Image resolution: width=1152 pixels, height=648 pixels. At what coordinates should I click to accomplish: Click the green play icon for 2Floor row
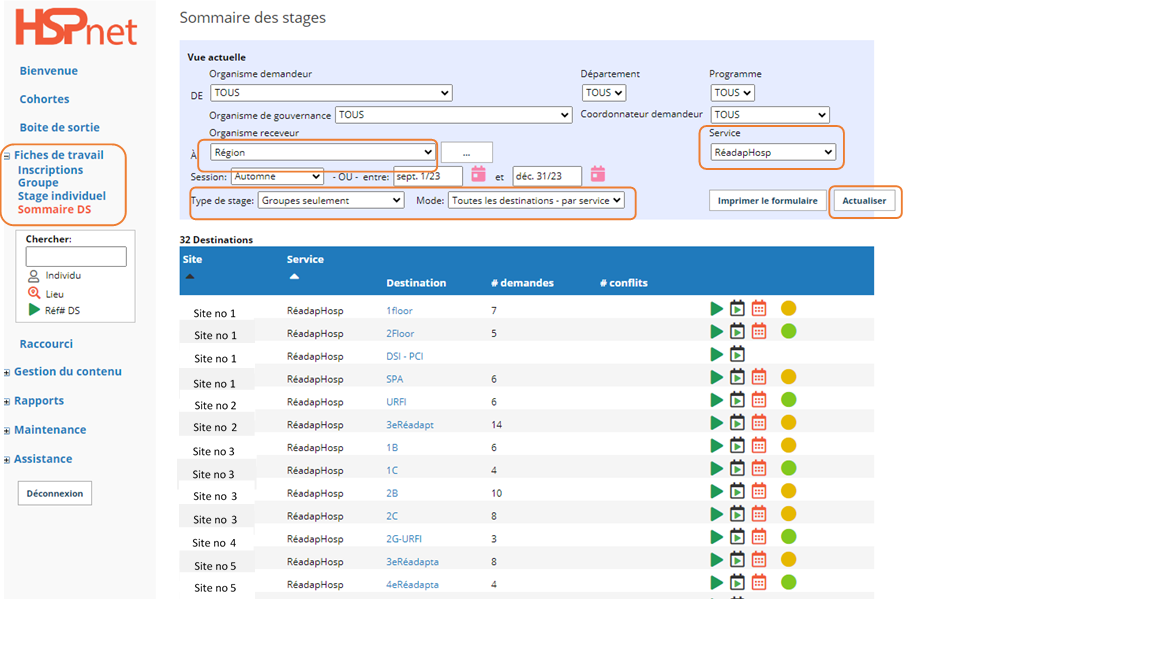(717, 332)
